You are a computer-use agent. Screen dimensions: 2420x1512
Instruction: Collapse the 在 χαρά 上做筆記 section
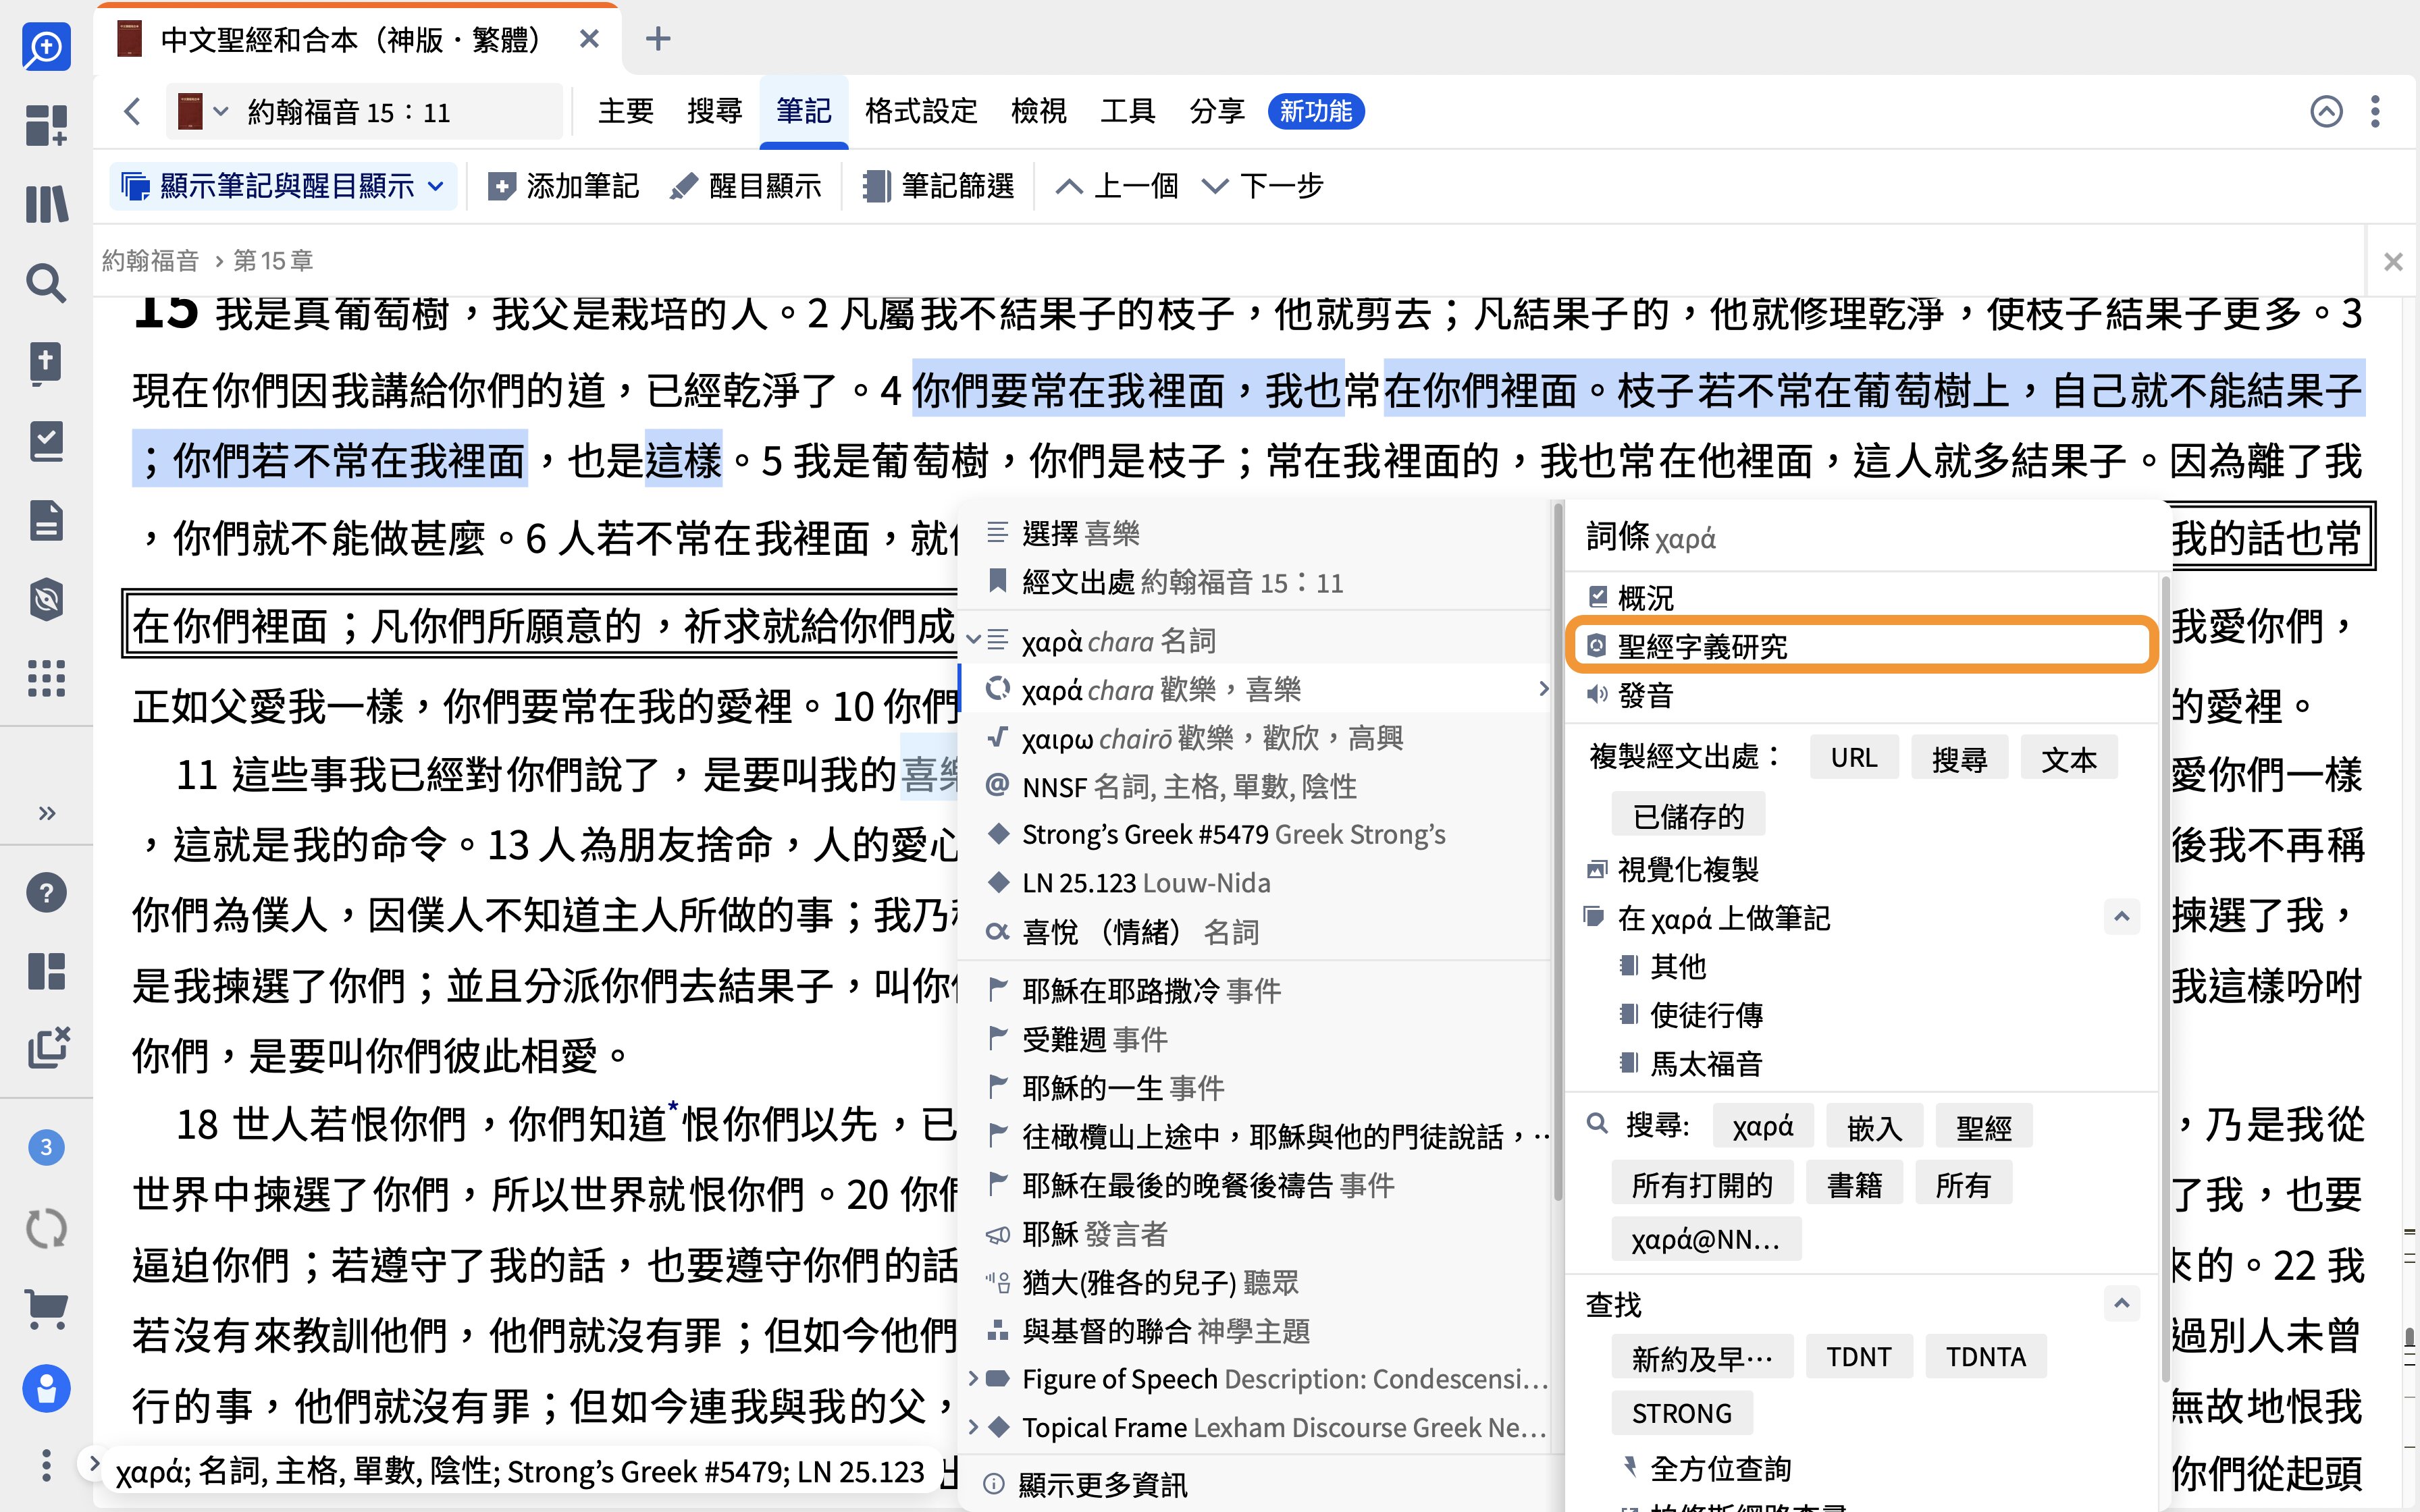[2121, 916]
